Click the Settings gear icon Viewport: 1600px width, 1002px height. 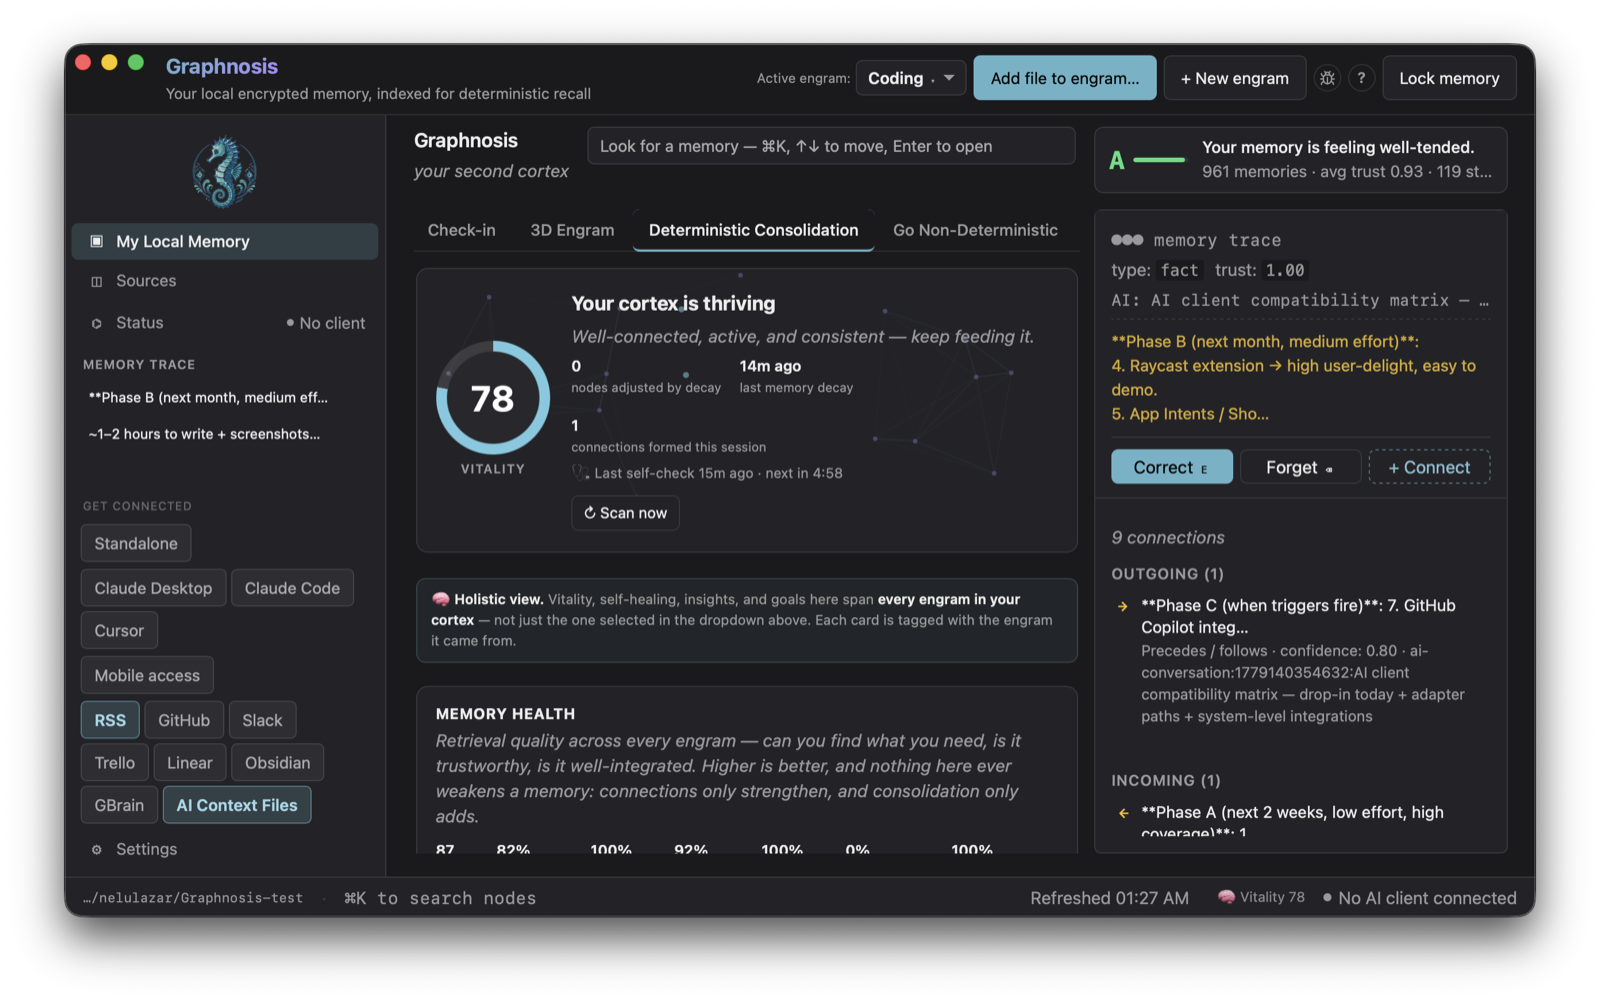pyautogui.click(x=97, y=849)
